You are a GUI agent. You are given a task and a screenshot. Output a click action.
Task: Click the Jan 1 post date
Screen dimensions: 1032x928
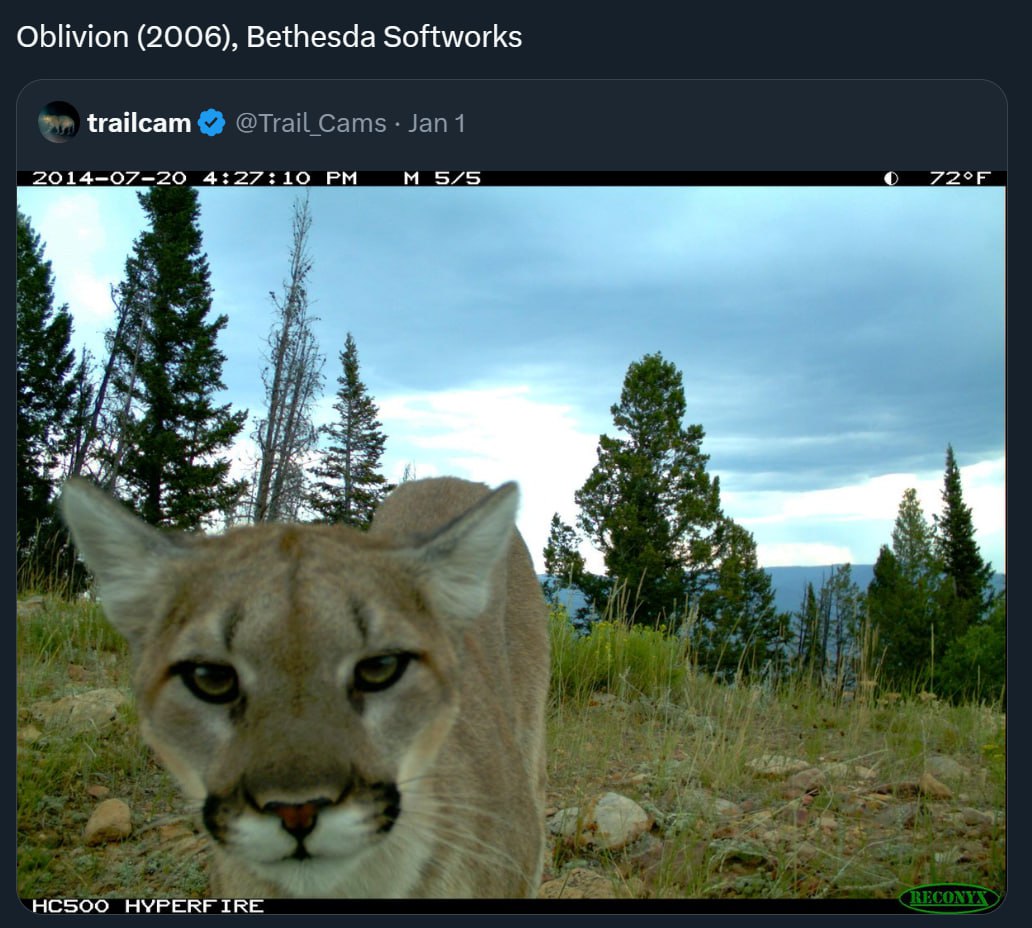point(436,123)
